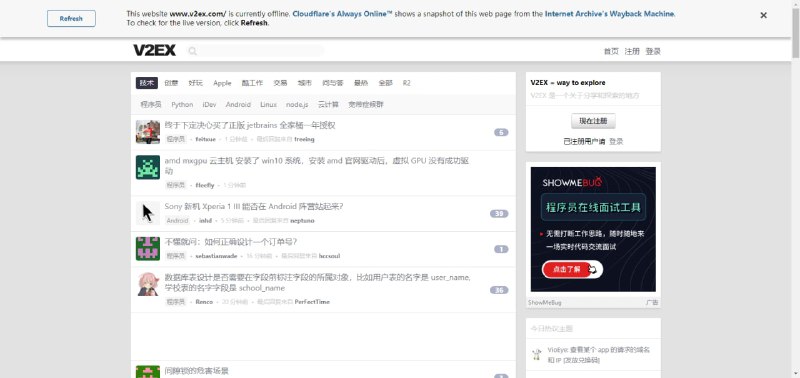This screenshot has height=378, width=800.
Task: Open last replier neptuno's profile
Action: (302, 221)
